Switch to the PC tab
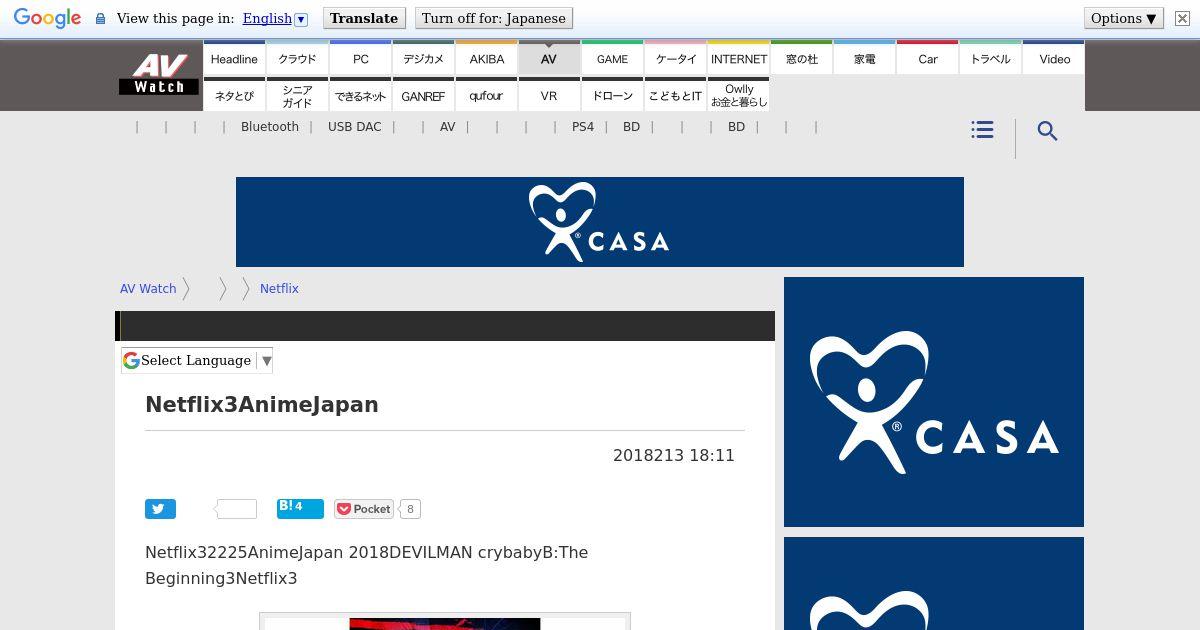This screenshot has height=630, width=1200. tap(360, 59)
